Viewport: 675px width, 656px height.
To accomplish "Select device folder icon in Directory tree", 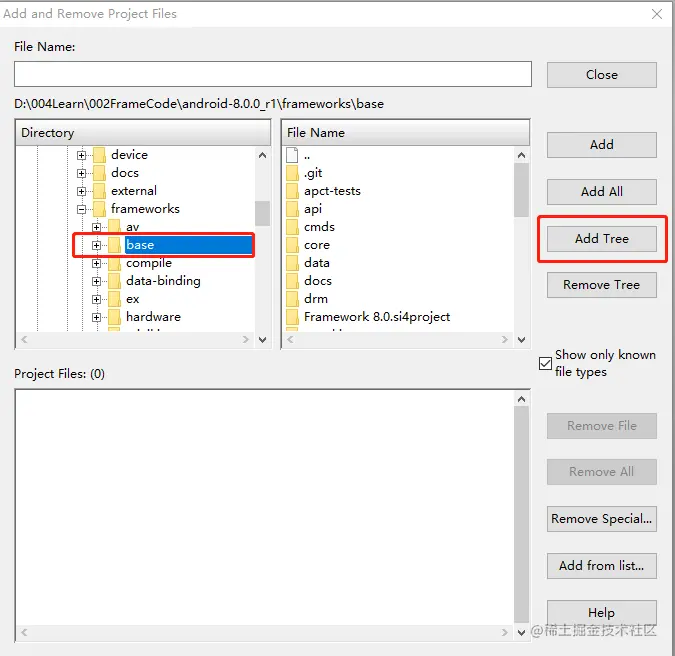I will 99,155.
